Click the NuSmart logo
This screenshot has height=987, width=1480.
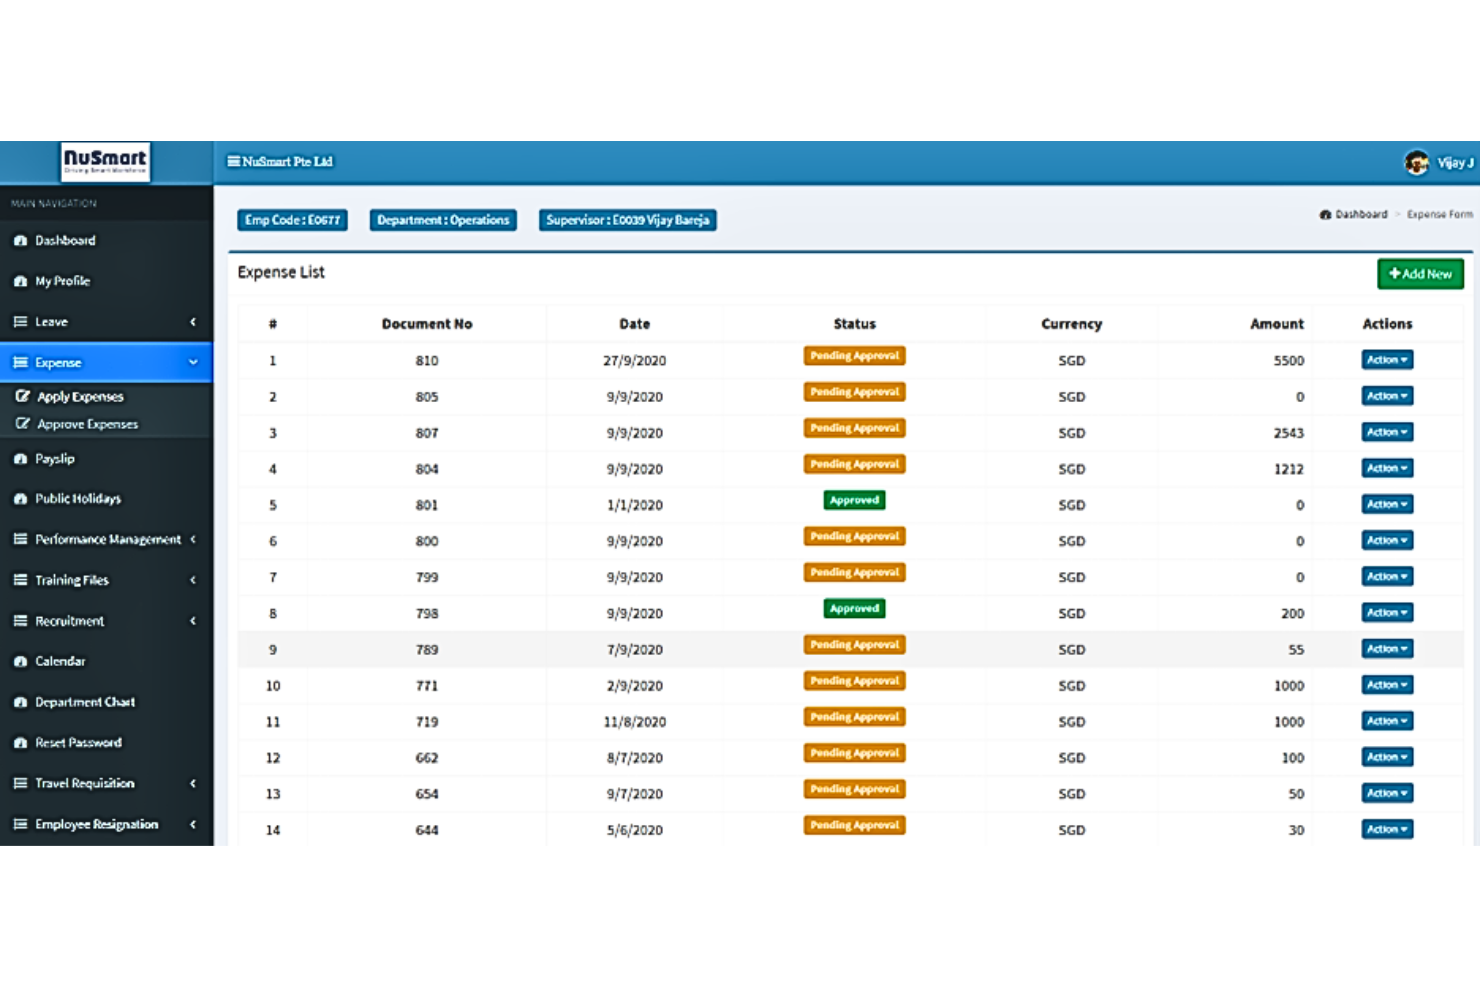105,161
